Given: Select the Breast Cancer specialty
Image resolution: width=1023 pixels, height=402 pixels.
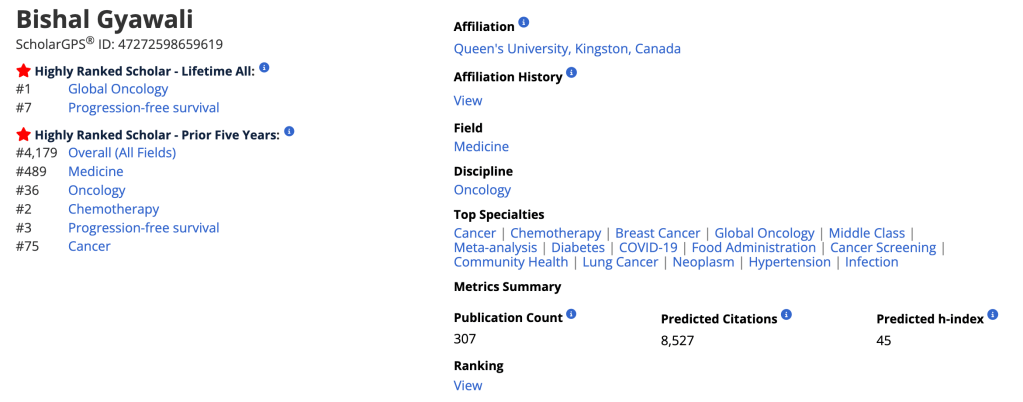Looking at the screenshot, I should pos(658,233).
